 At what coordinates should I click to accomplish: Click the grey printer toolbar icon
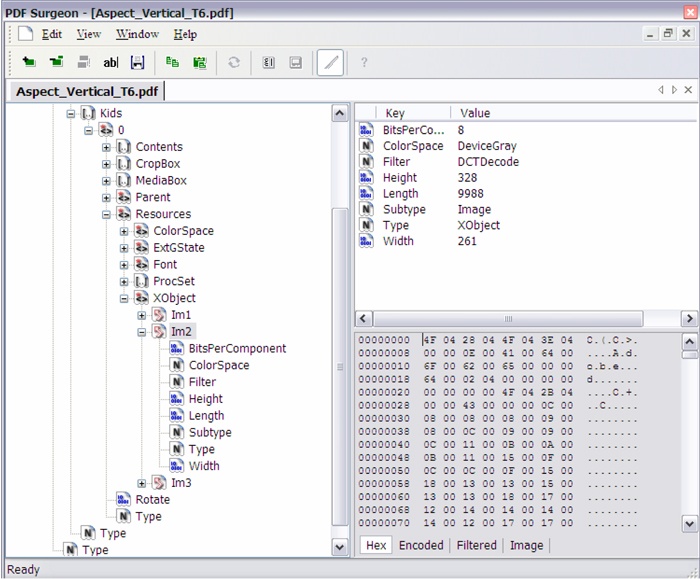tap(84, 62)
